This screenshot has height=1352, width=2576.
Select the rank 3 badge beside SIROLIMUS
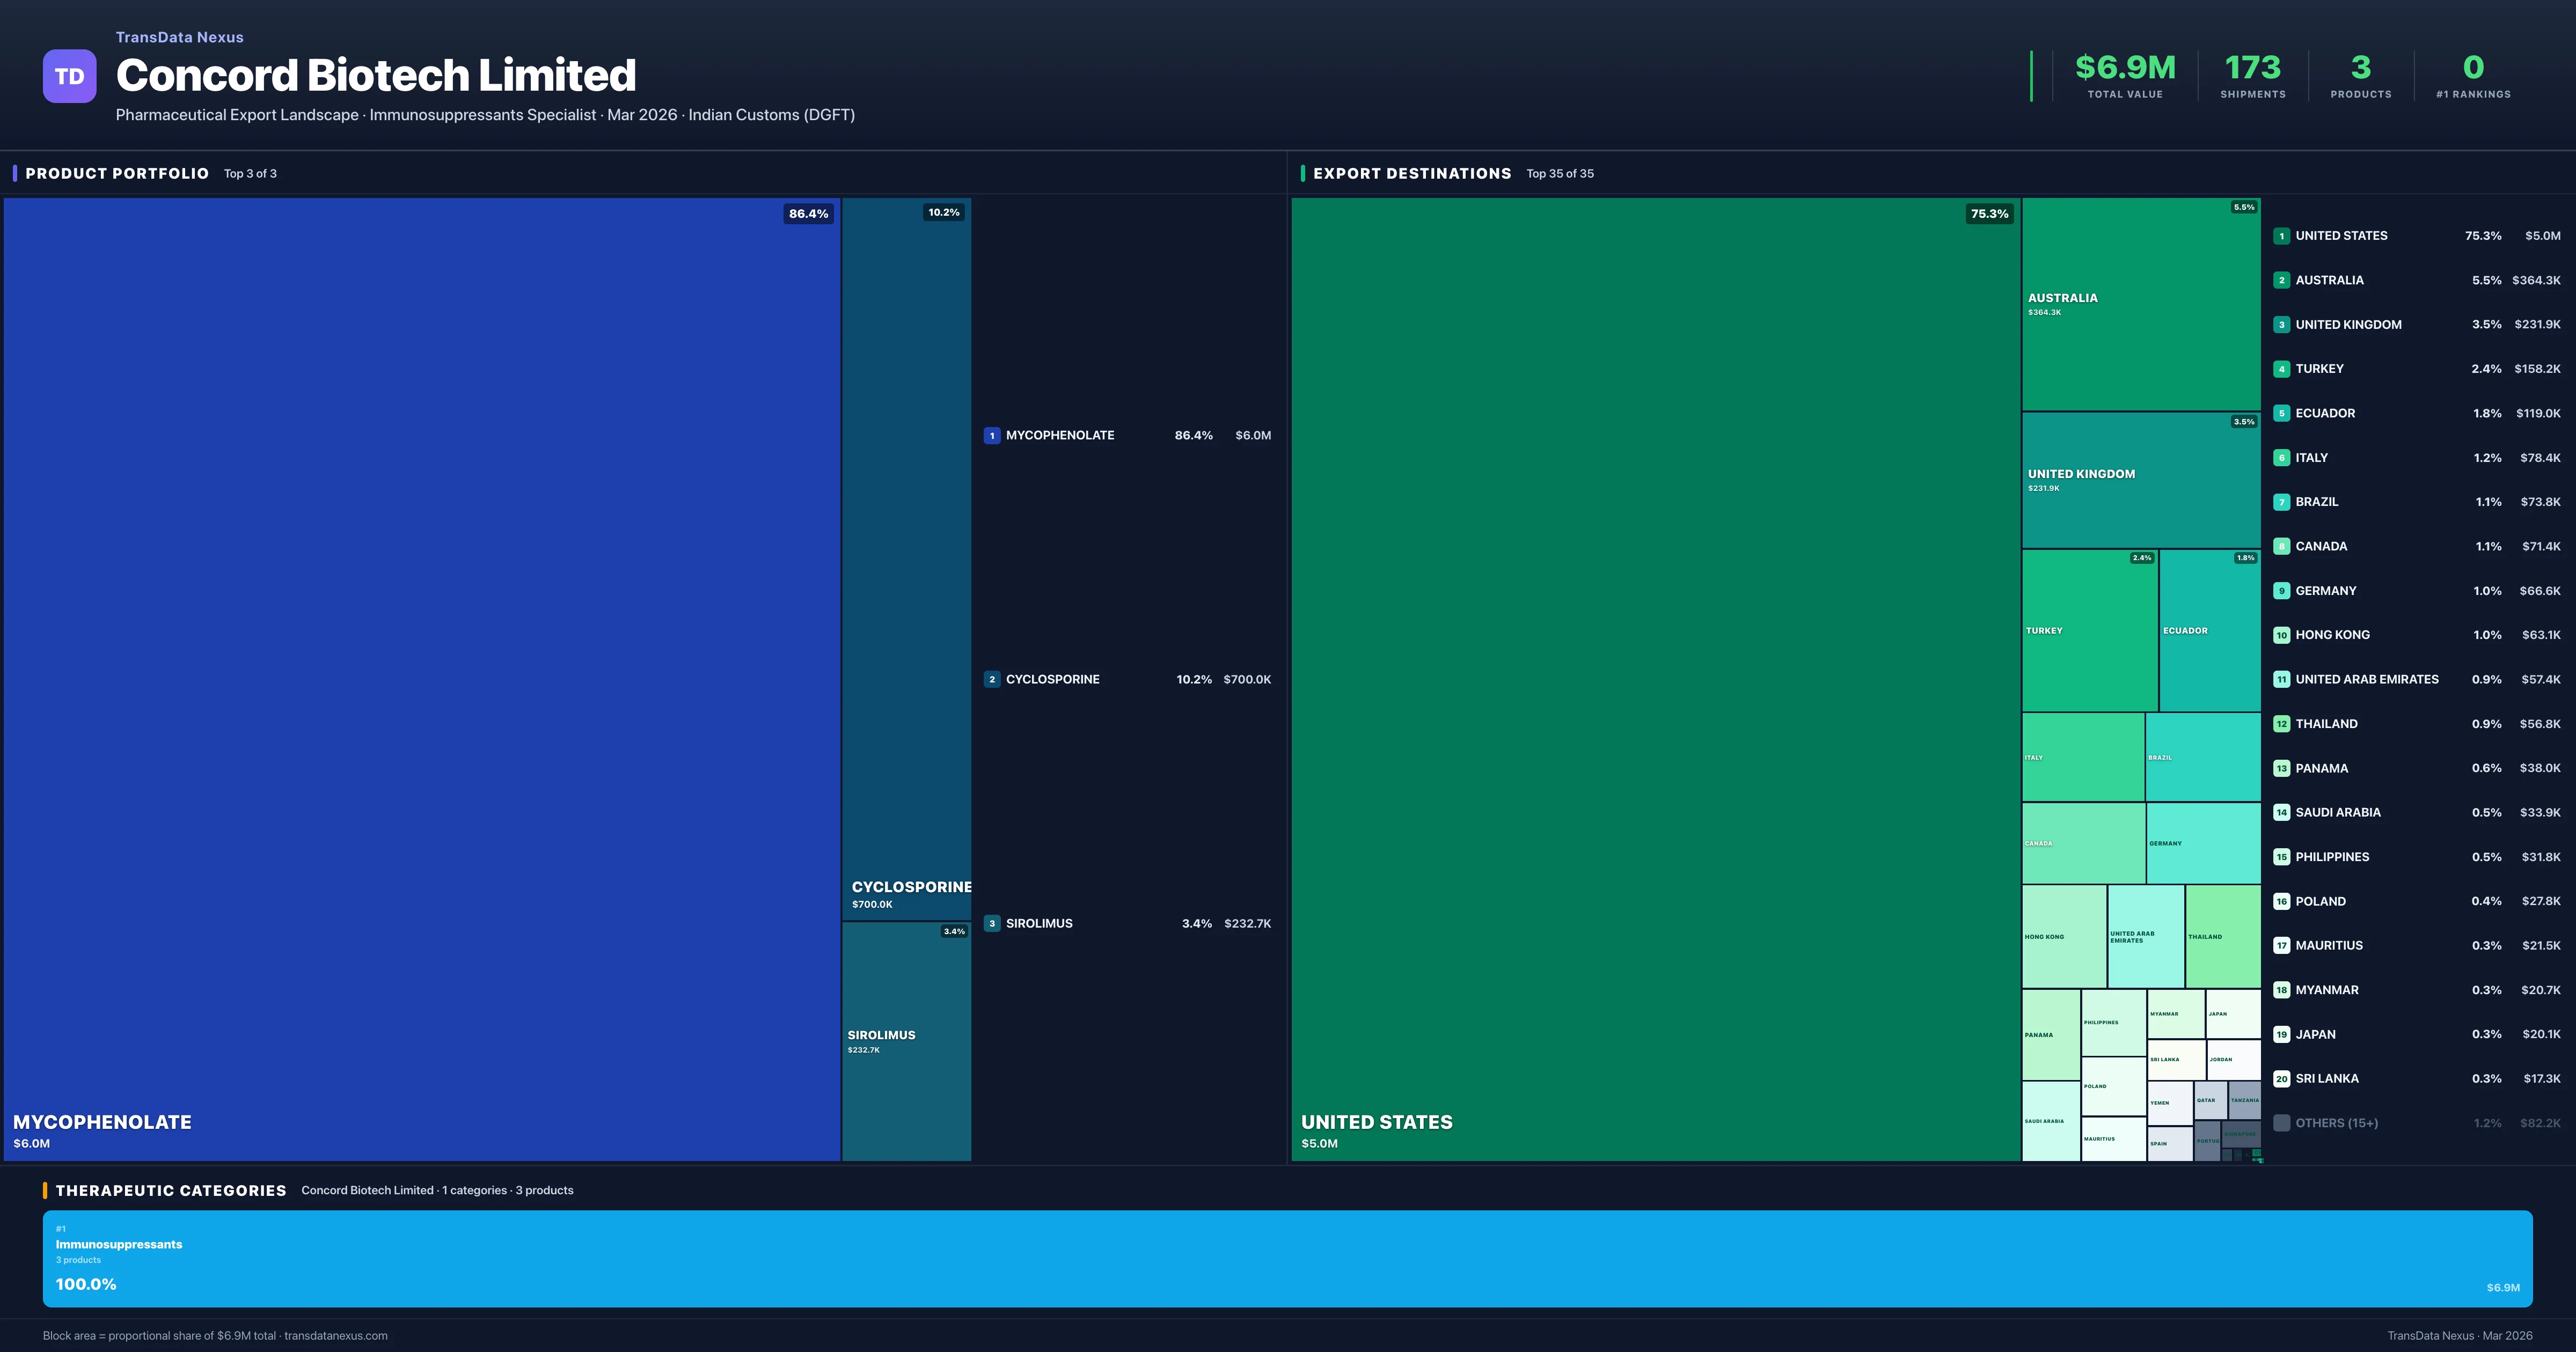pos(991,923)
